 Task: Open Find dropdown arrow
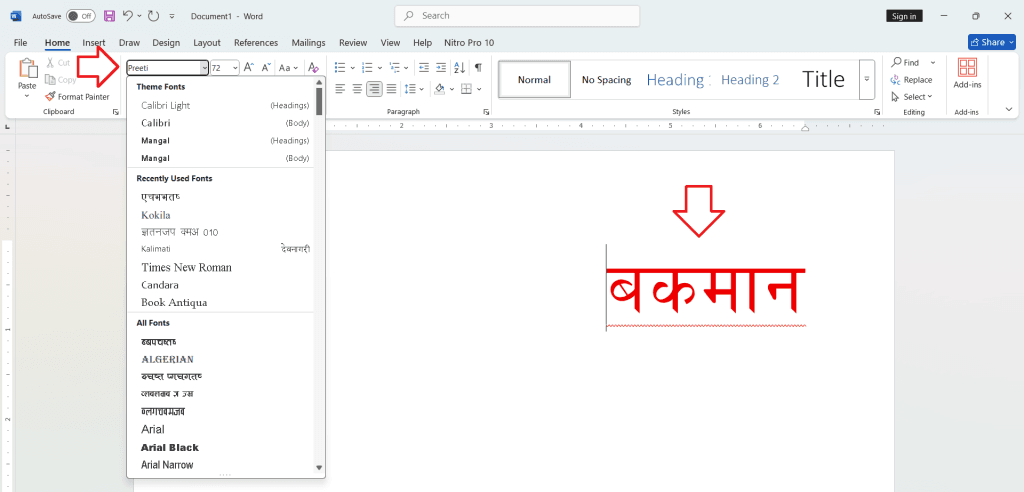click(933, 63)
